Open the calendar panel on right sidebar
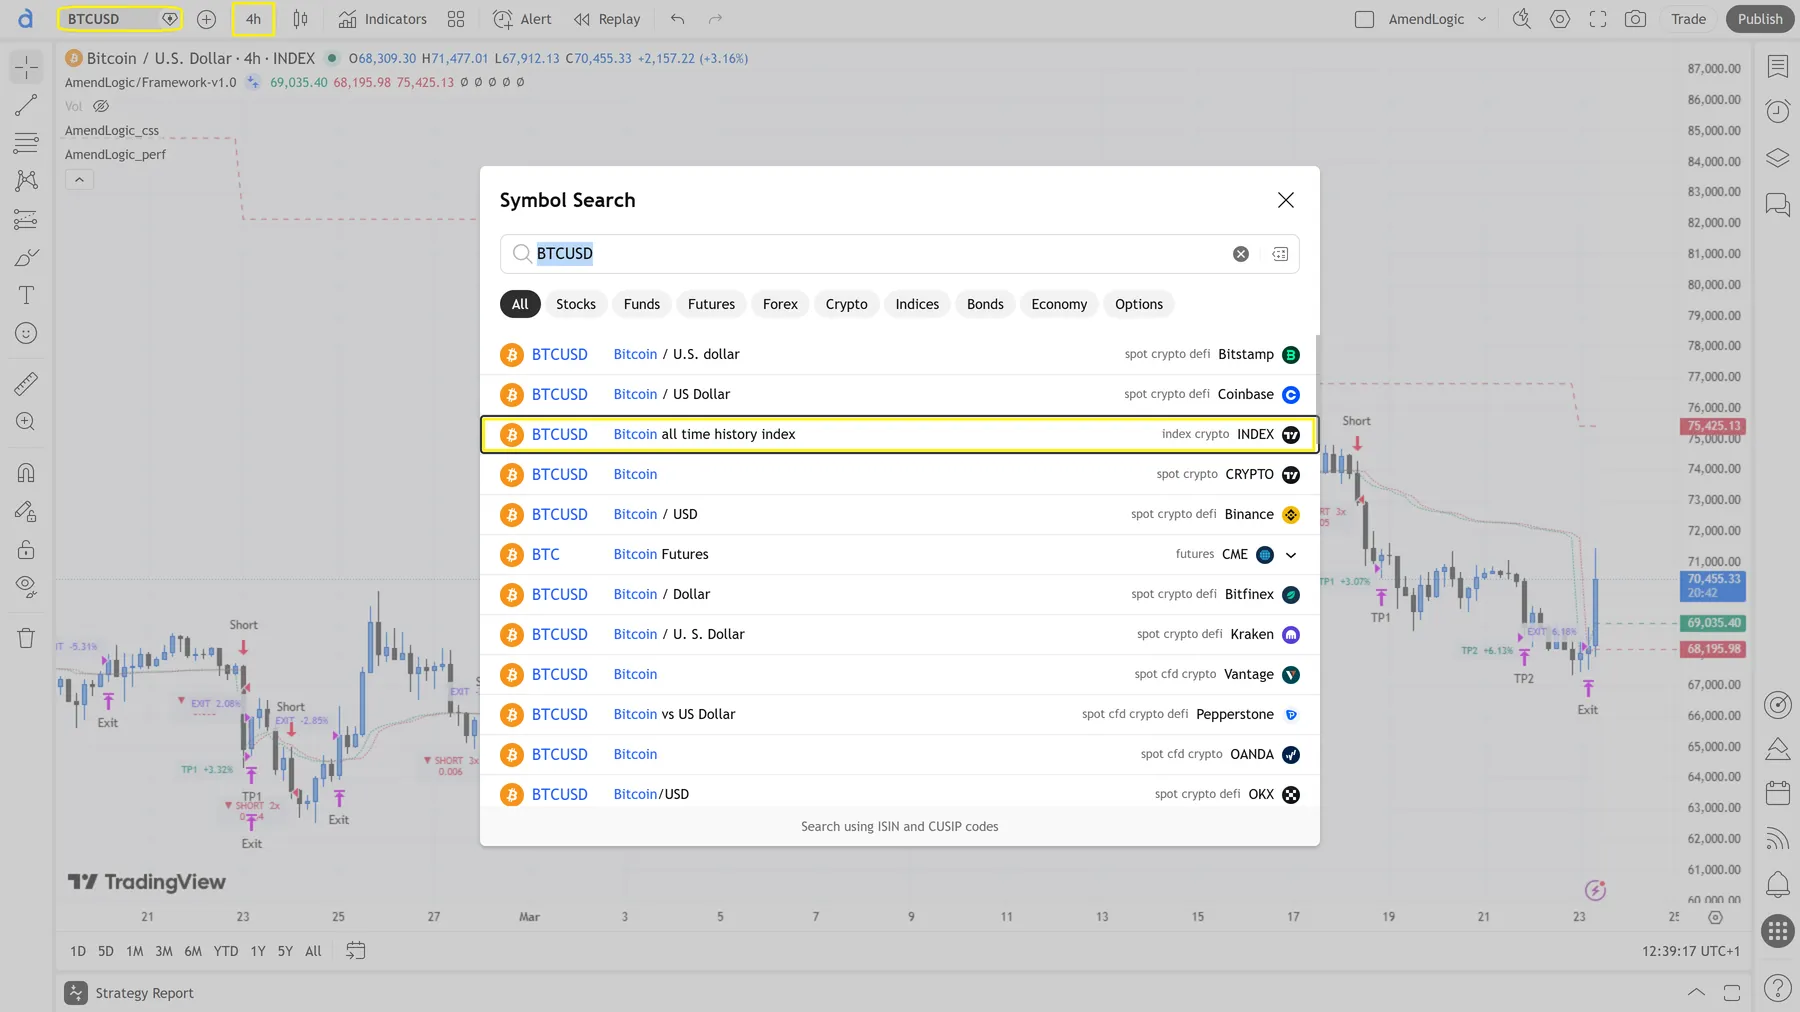 pyautogui.click(x=1777, y=793)
